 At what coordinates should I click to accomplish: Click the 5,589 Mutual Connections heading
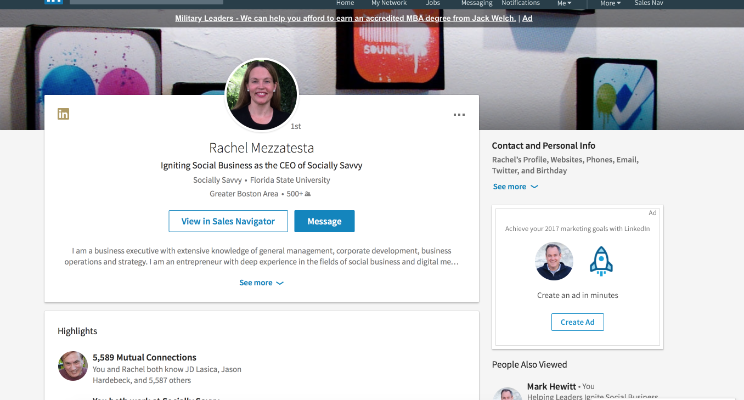click(144, 357)
